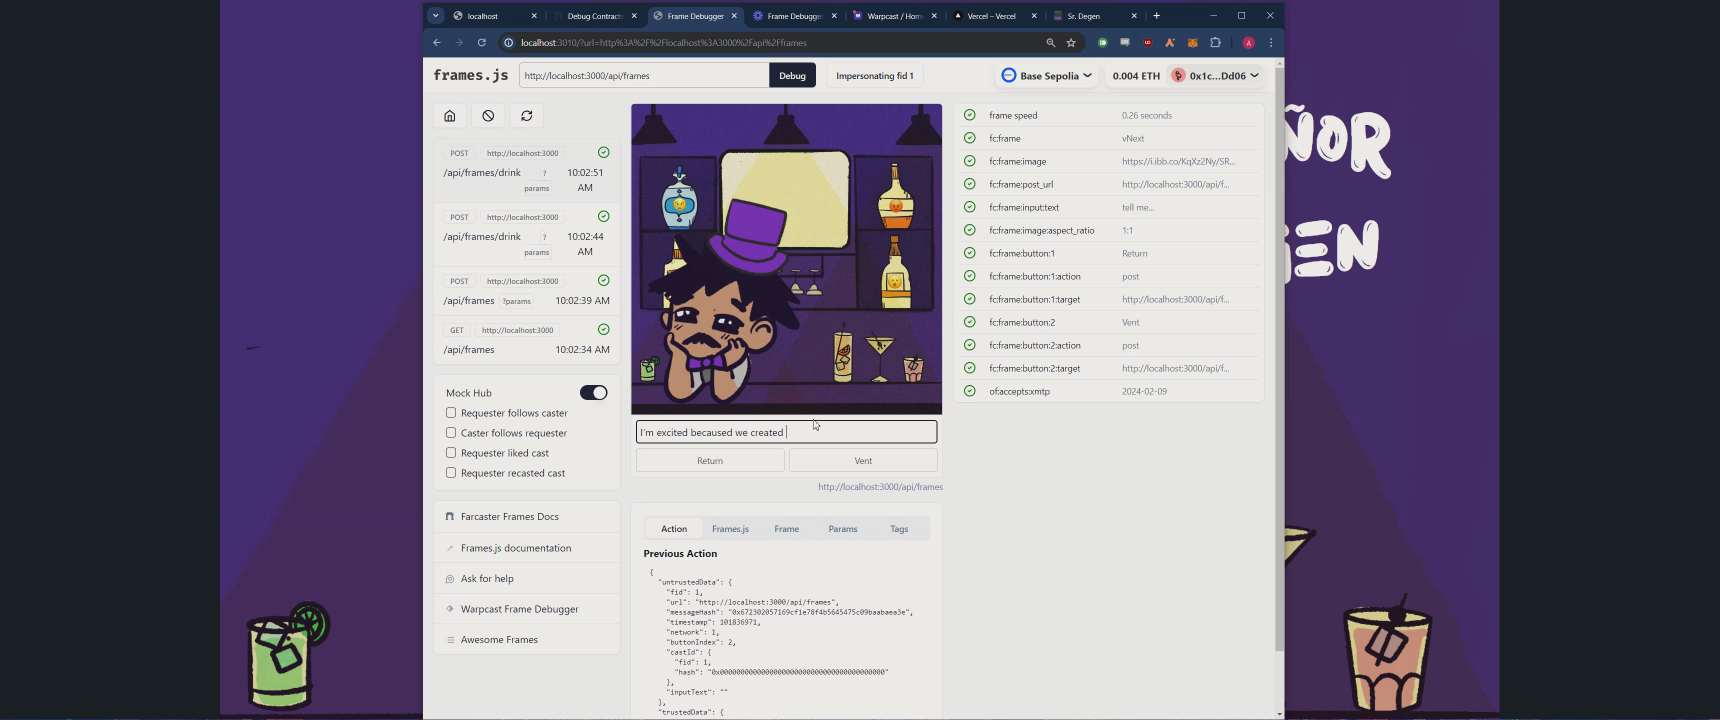This screenshot has width=1720, height=720.
Task: Click the Vent frame button
Action: click(863, 461)
